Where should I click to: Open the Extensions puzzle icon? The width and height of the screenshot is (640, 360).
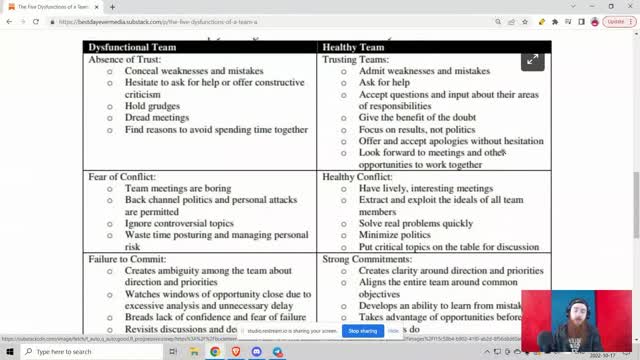pyautogui.click(x=555, y=22)
